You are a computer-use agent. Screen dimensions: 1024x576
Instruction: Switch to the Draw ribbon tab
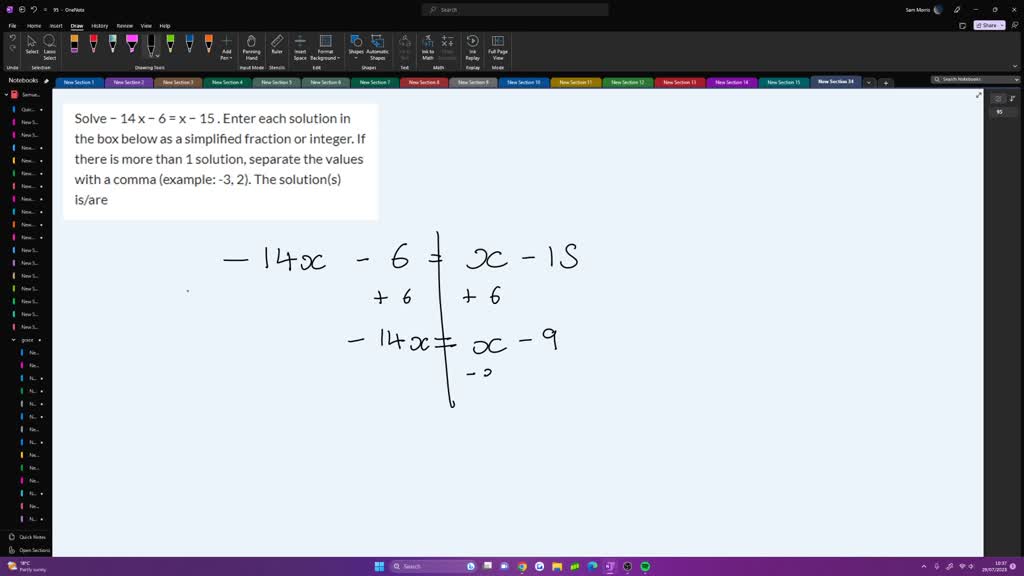(77, 25)
